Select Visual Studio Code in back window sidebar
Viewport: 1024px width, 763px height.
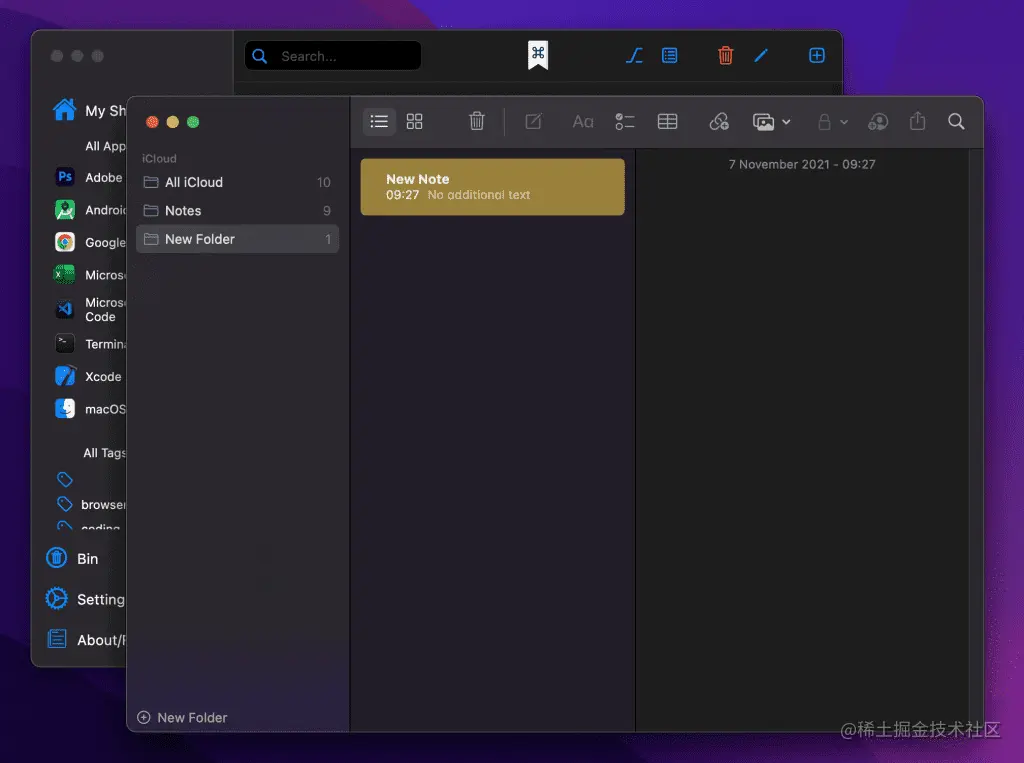89,310
